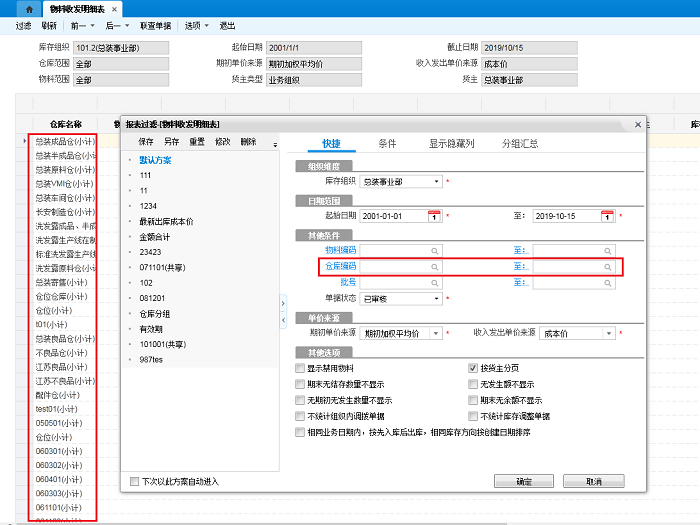The width and height of the screenshot is (700, 525).
Task: Open 单据状态 dropdown 已审核
Action: tap(436, 299)
